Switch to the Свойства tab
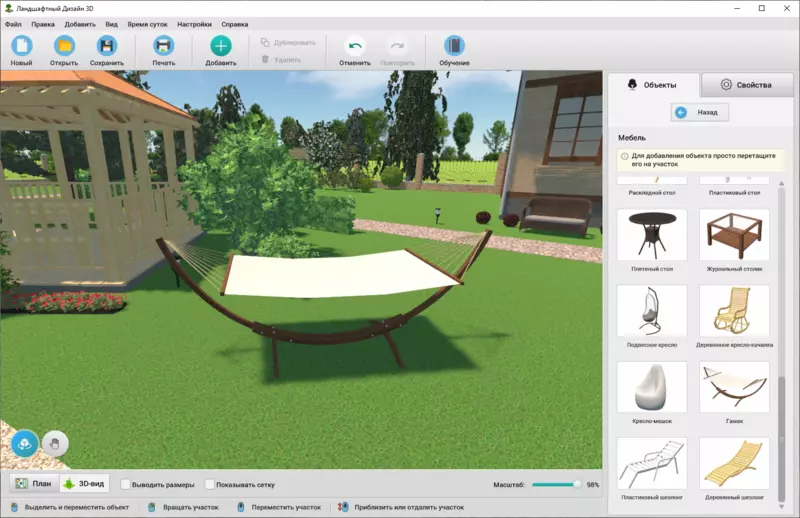Viewport: 800px width, 518px height. 747,85
